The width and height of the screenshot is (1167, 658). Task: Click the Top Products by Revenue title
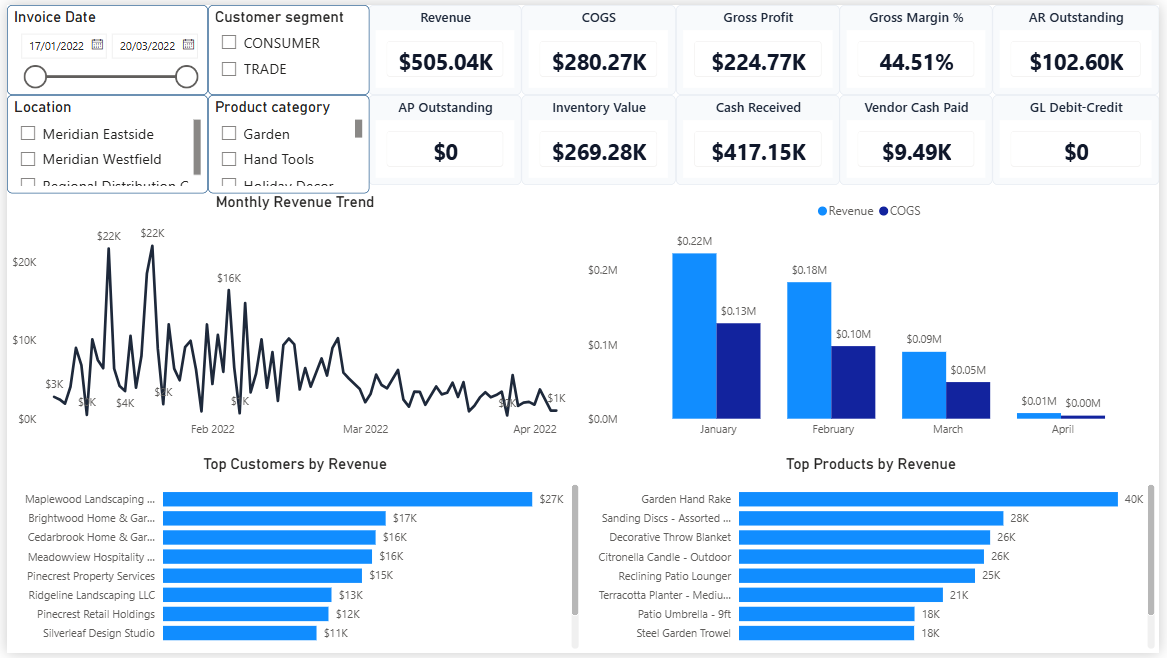tap(871, 464)
